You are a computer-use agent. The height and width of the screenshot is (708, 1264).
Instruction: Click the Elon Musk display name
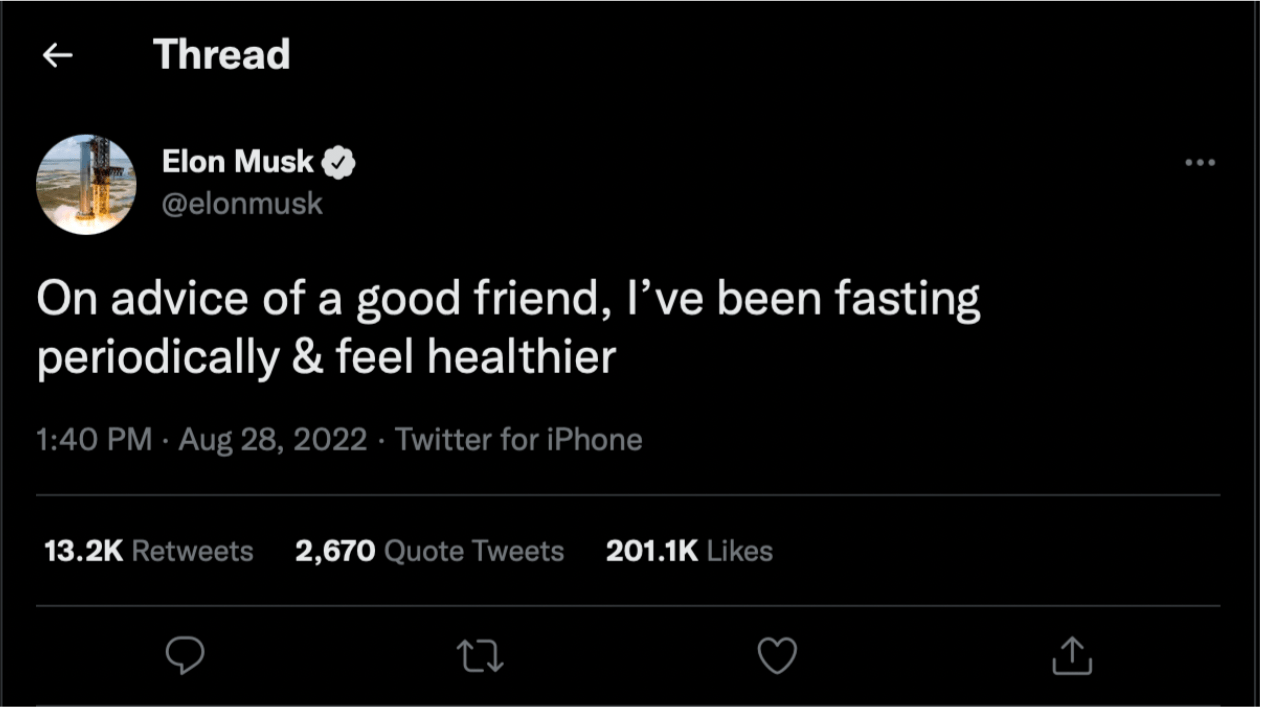pyautogui.click(x=238, y=161)
